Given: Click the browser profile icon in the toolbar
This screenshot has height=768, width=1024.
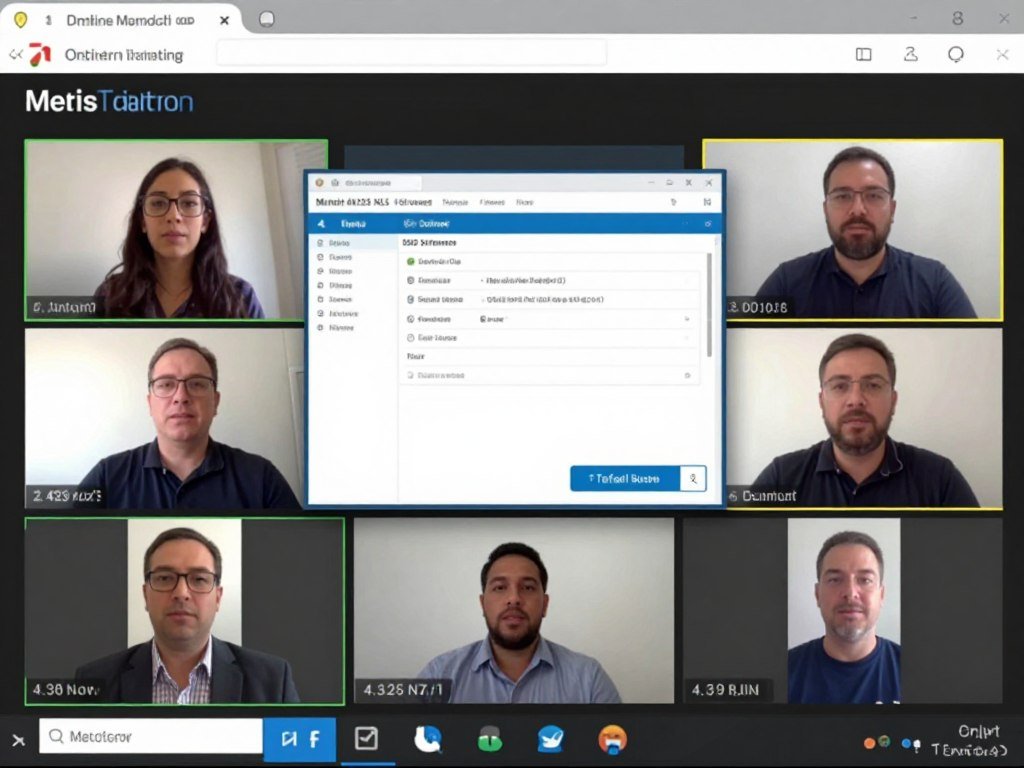Looking at the screenshot, I should point(911,55).
